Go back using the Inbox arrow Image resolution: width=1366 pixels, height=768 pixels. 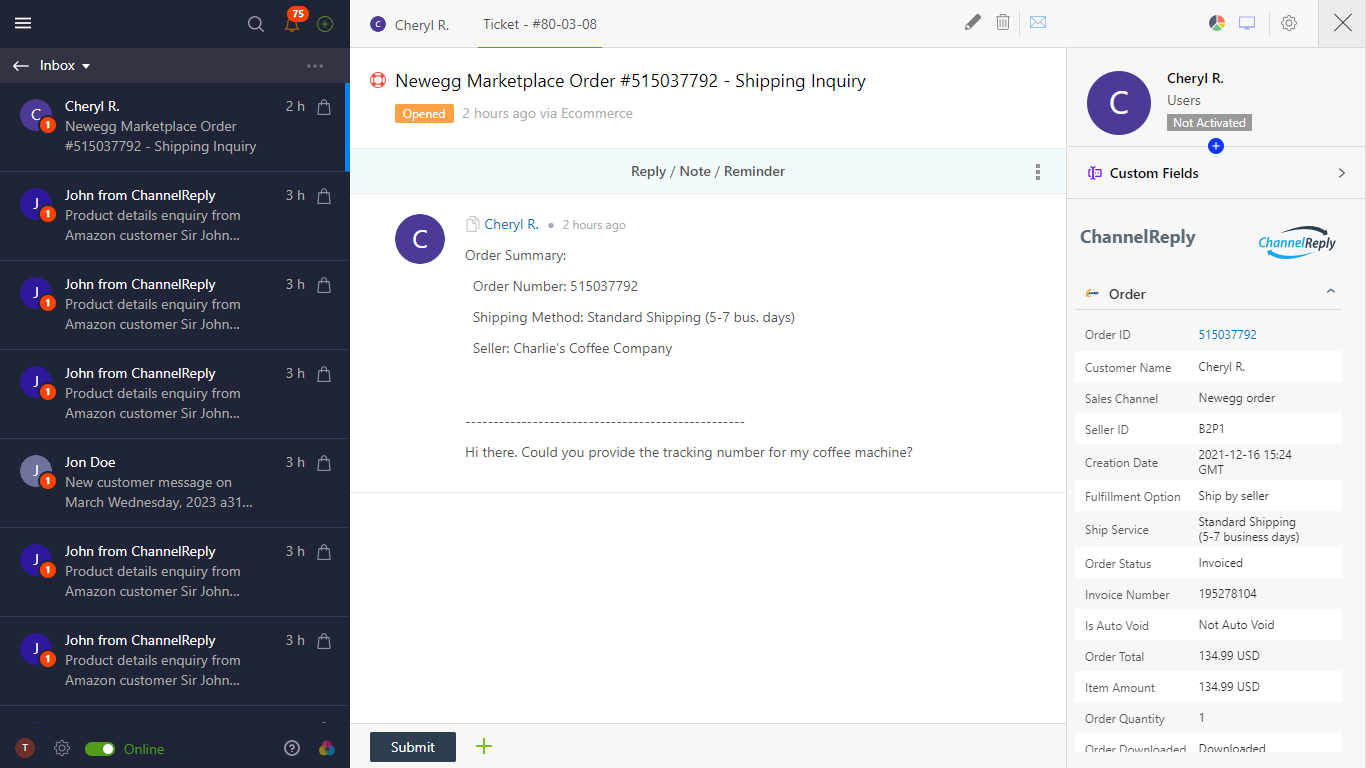[x=21, y=66]
